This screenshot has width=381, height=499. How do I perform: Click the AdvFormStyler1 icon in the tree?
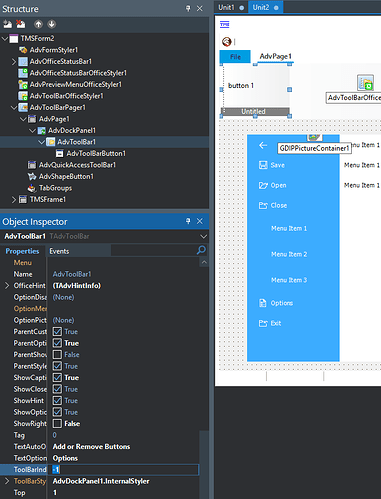tap(23, 50)
